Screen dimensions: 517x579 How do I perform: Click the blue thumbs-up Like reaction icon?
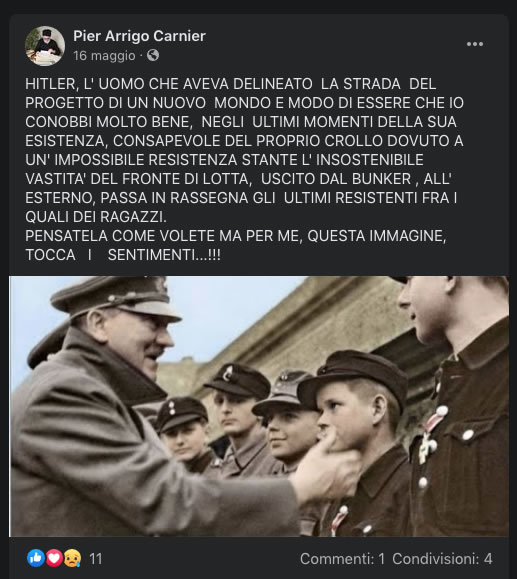(x=36, y=558)
